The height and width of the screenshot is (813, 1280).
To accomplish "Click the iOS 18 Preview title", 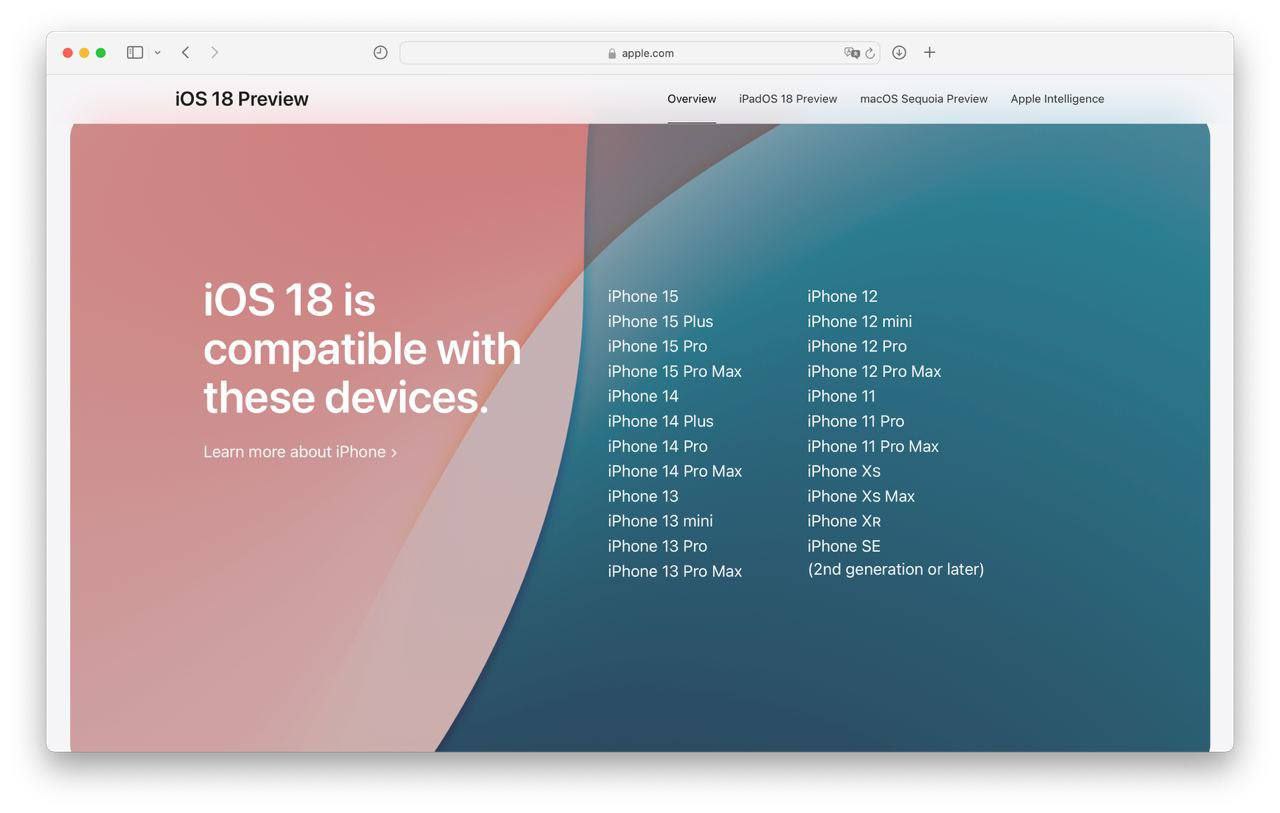I will [x=242, y=99].
